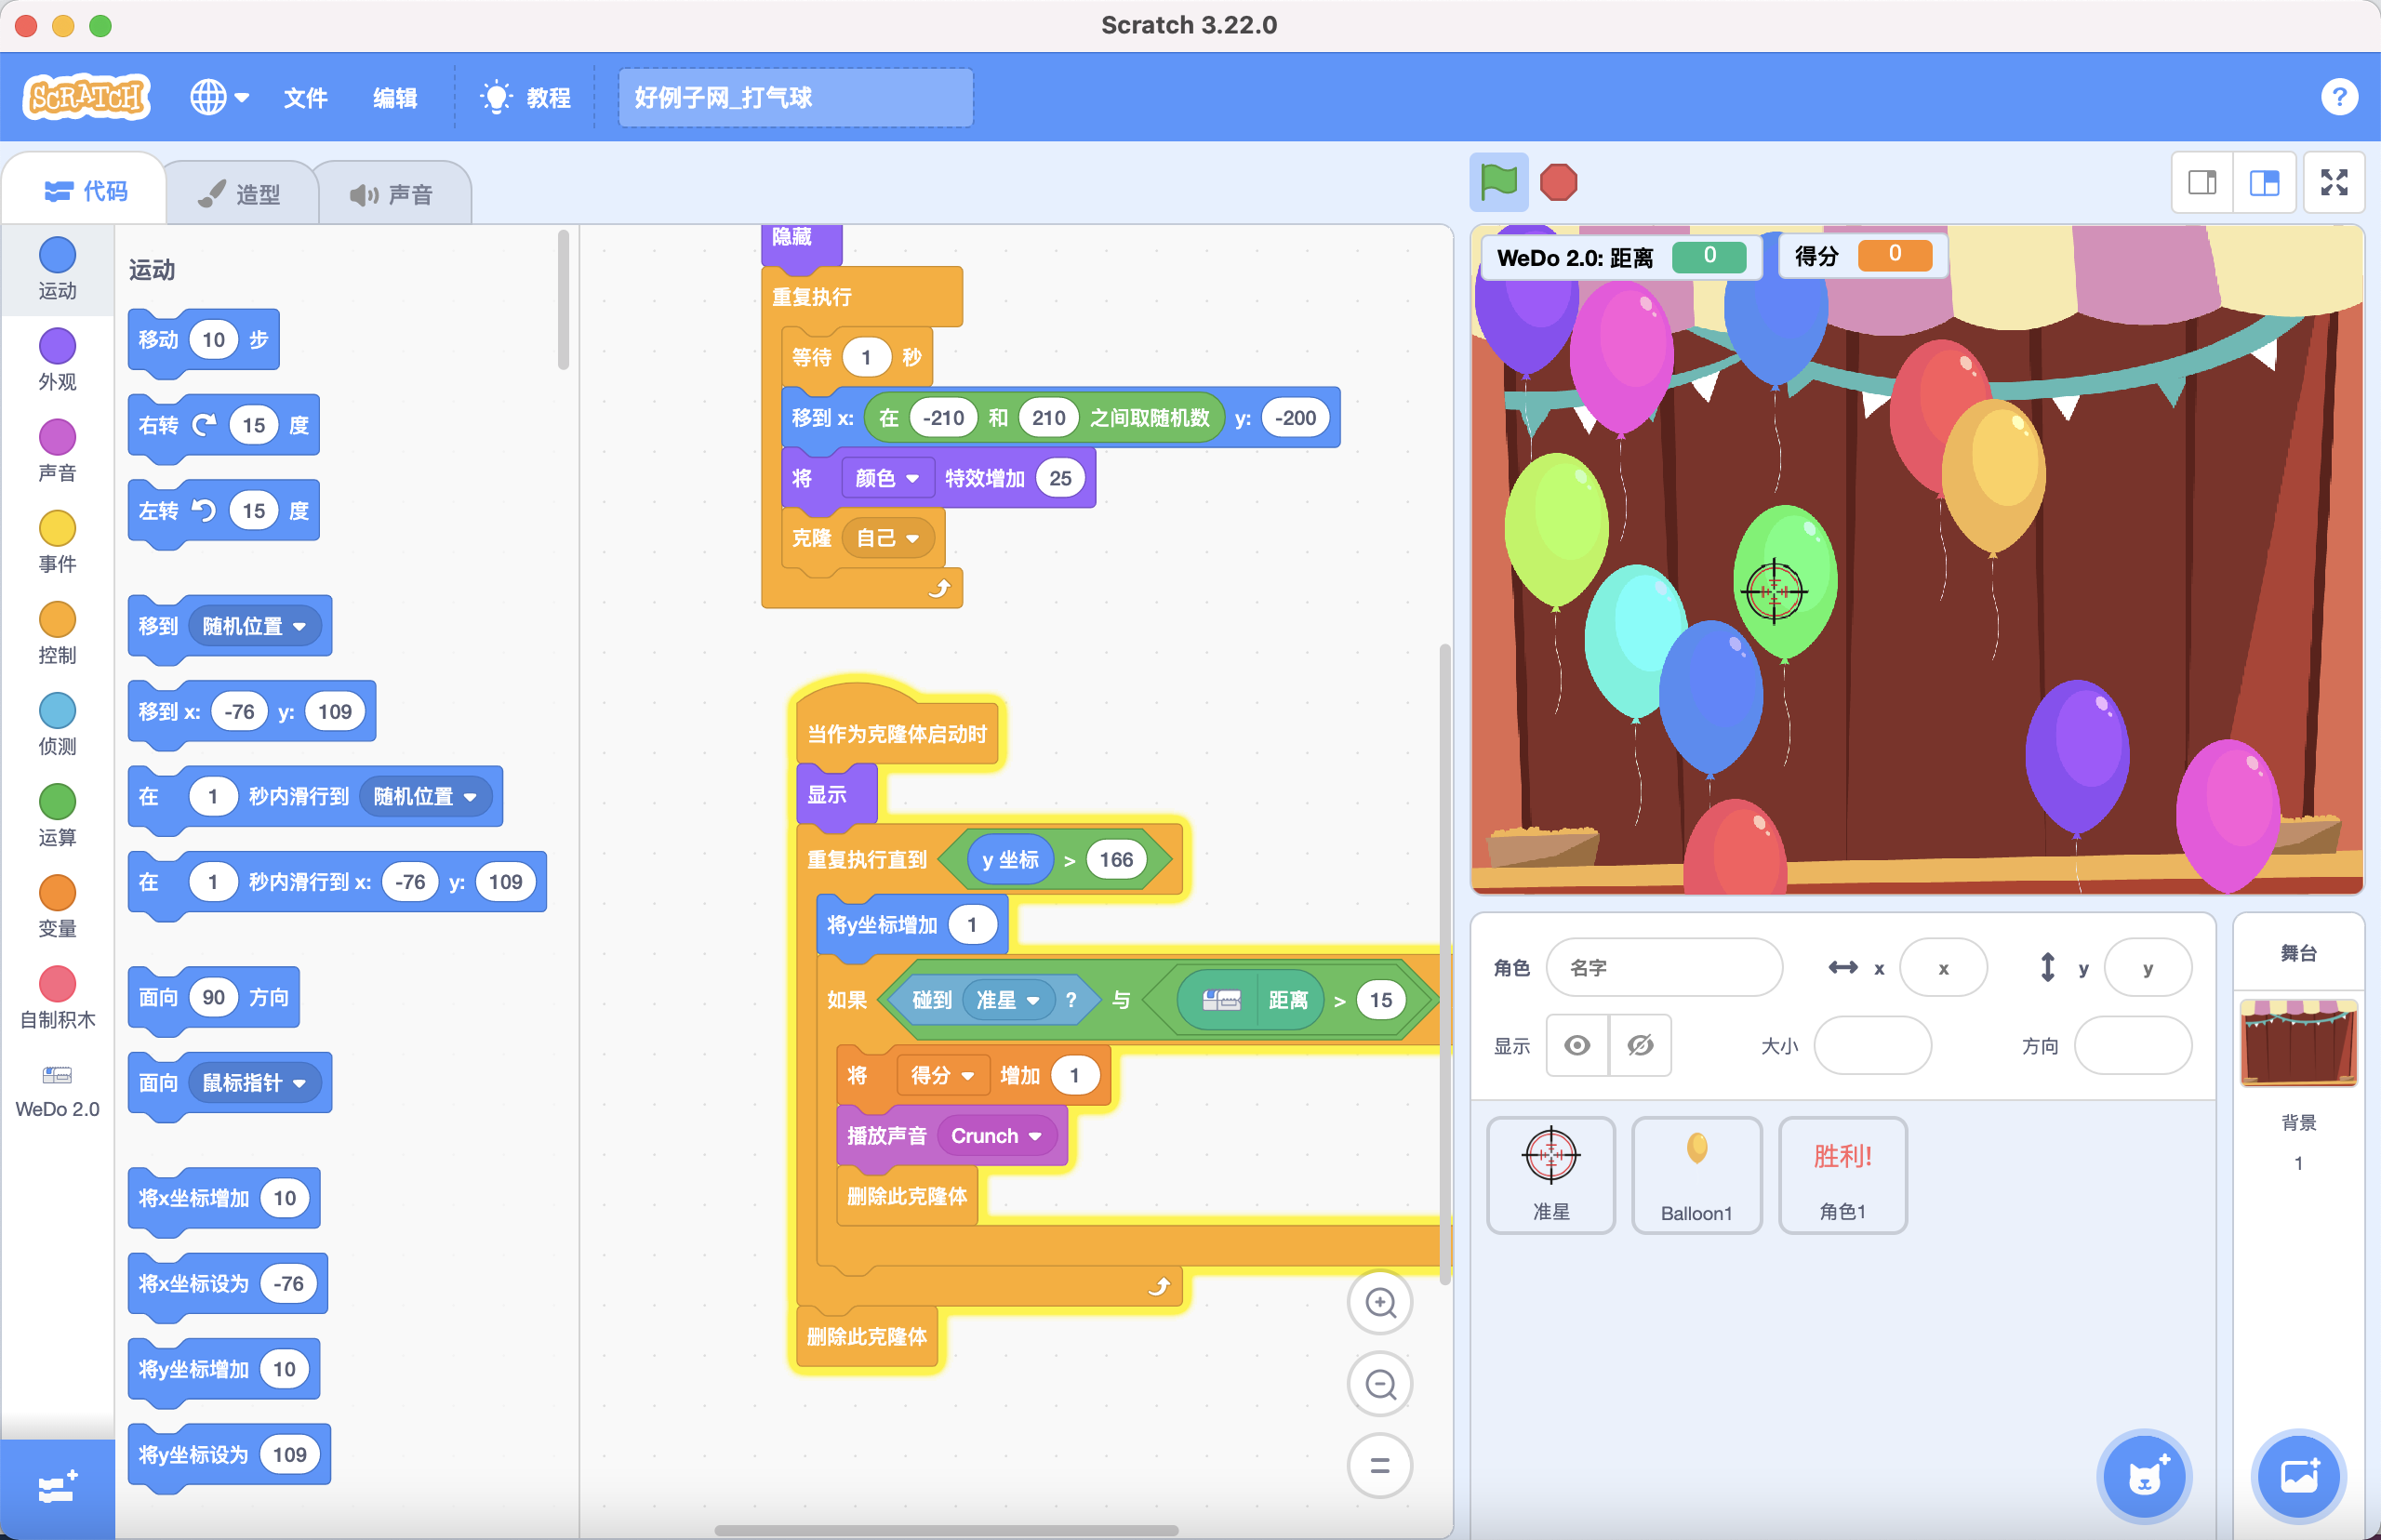Open the choose a sprite button
Viewport: 2381px width, 1540px height.
click(2143, 1476)
